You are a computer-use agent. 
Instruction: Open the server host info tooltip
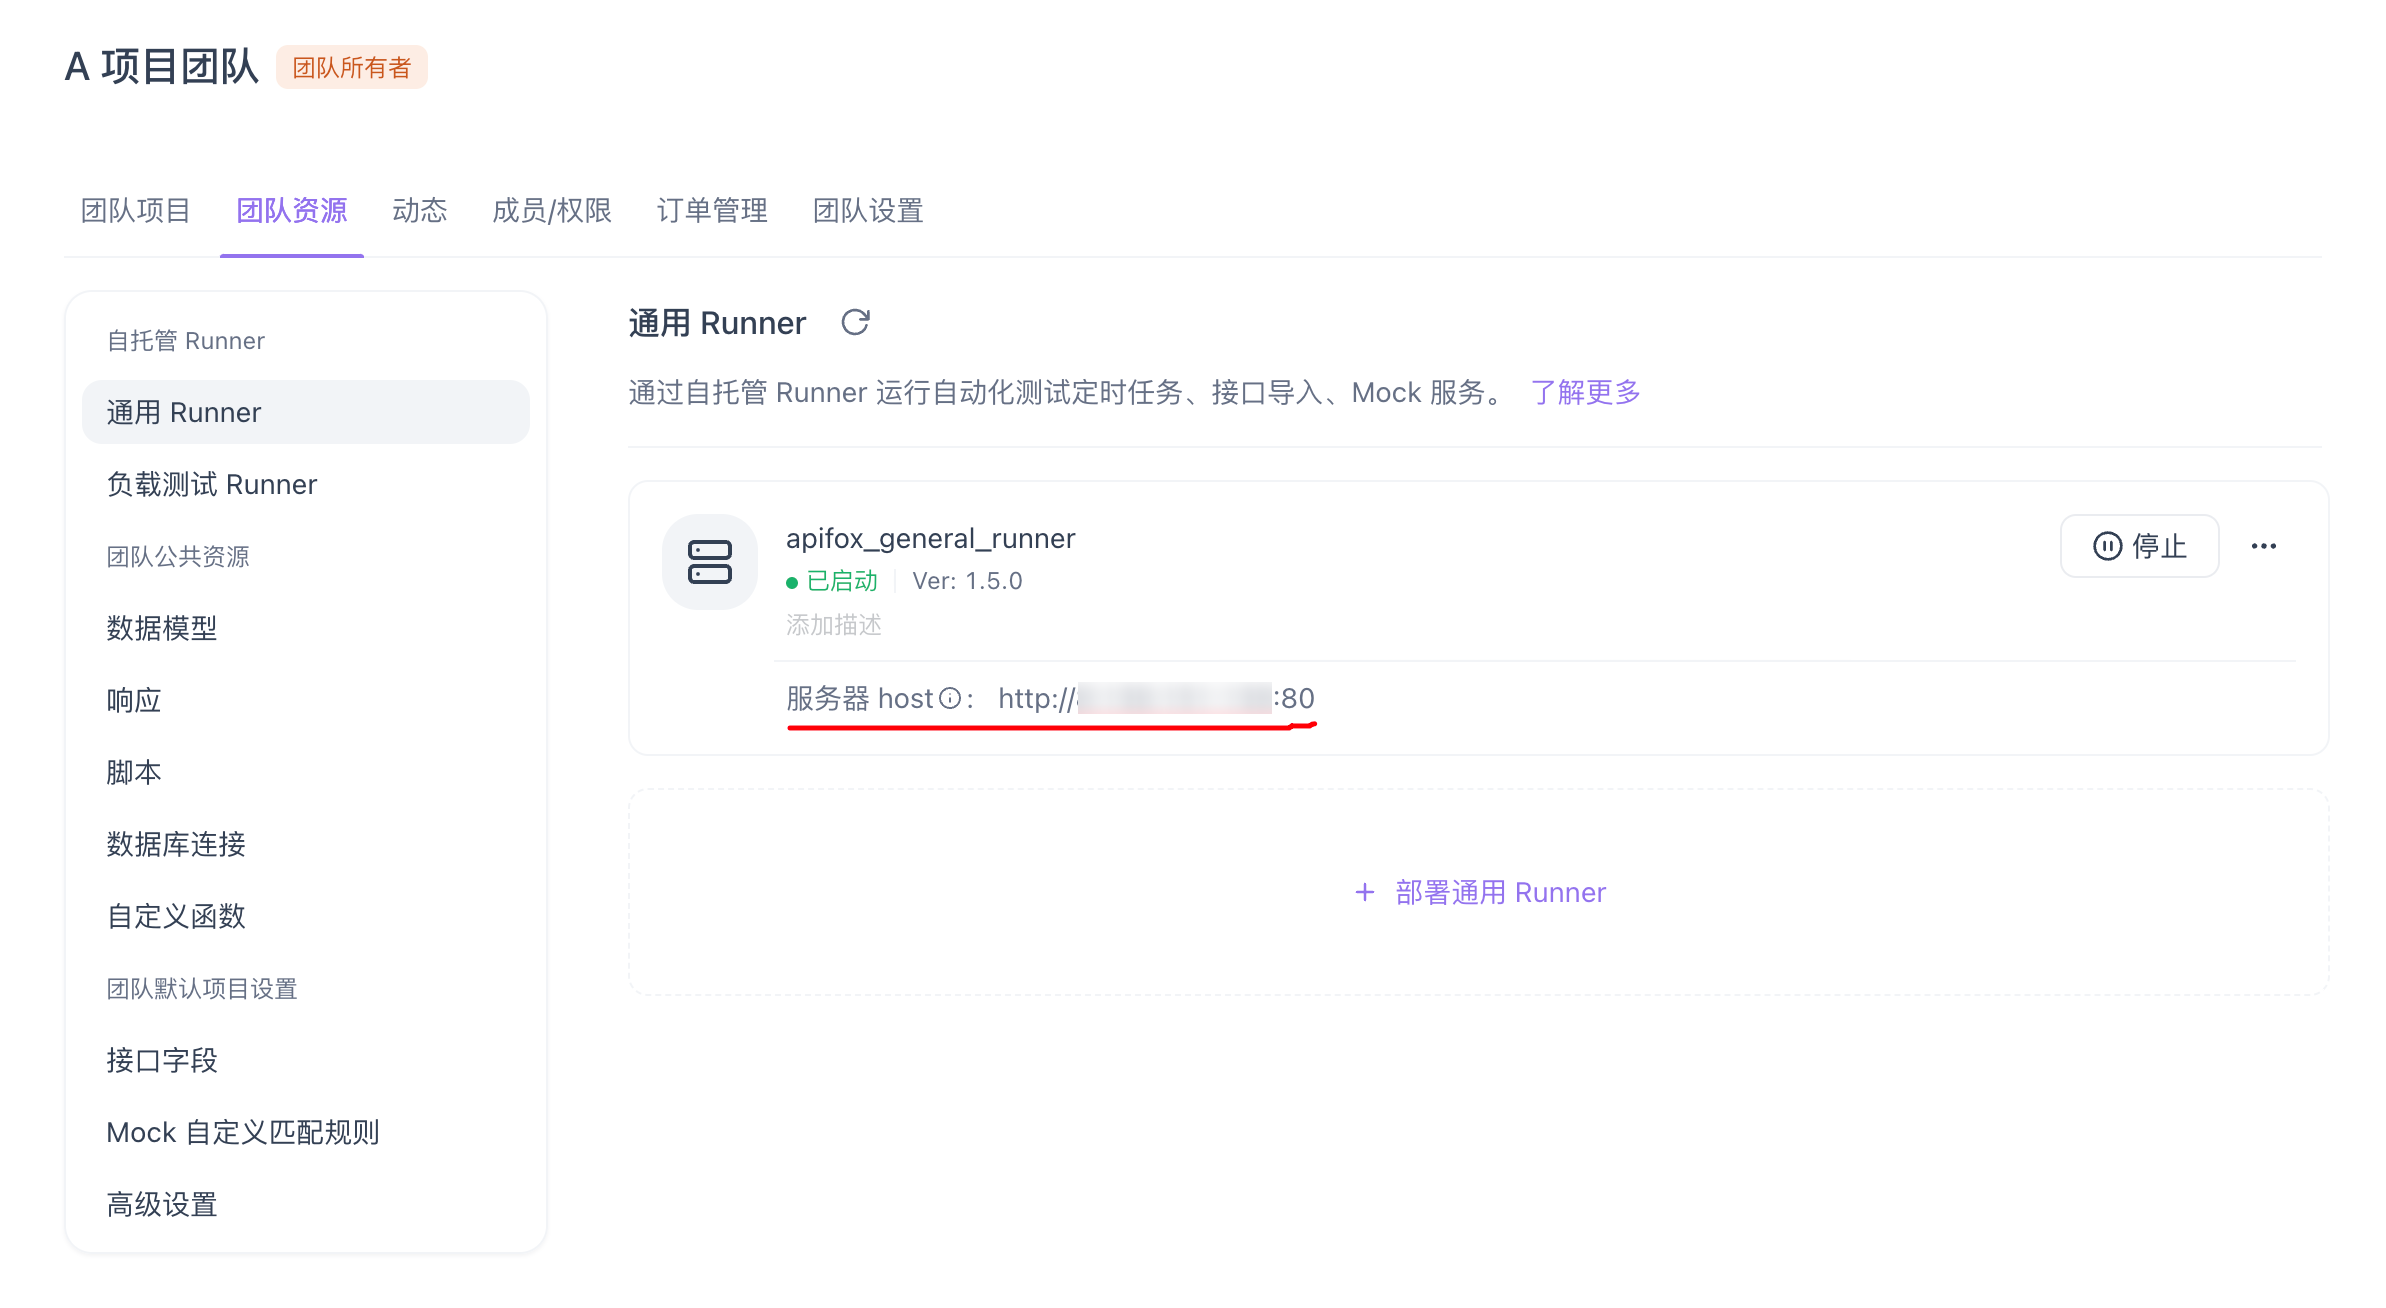(x=949, y=698)
